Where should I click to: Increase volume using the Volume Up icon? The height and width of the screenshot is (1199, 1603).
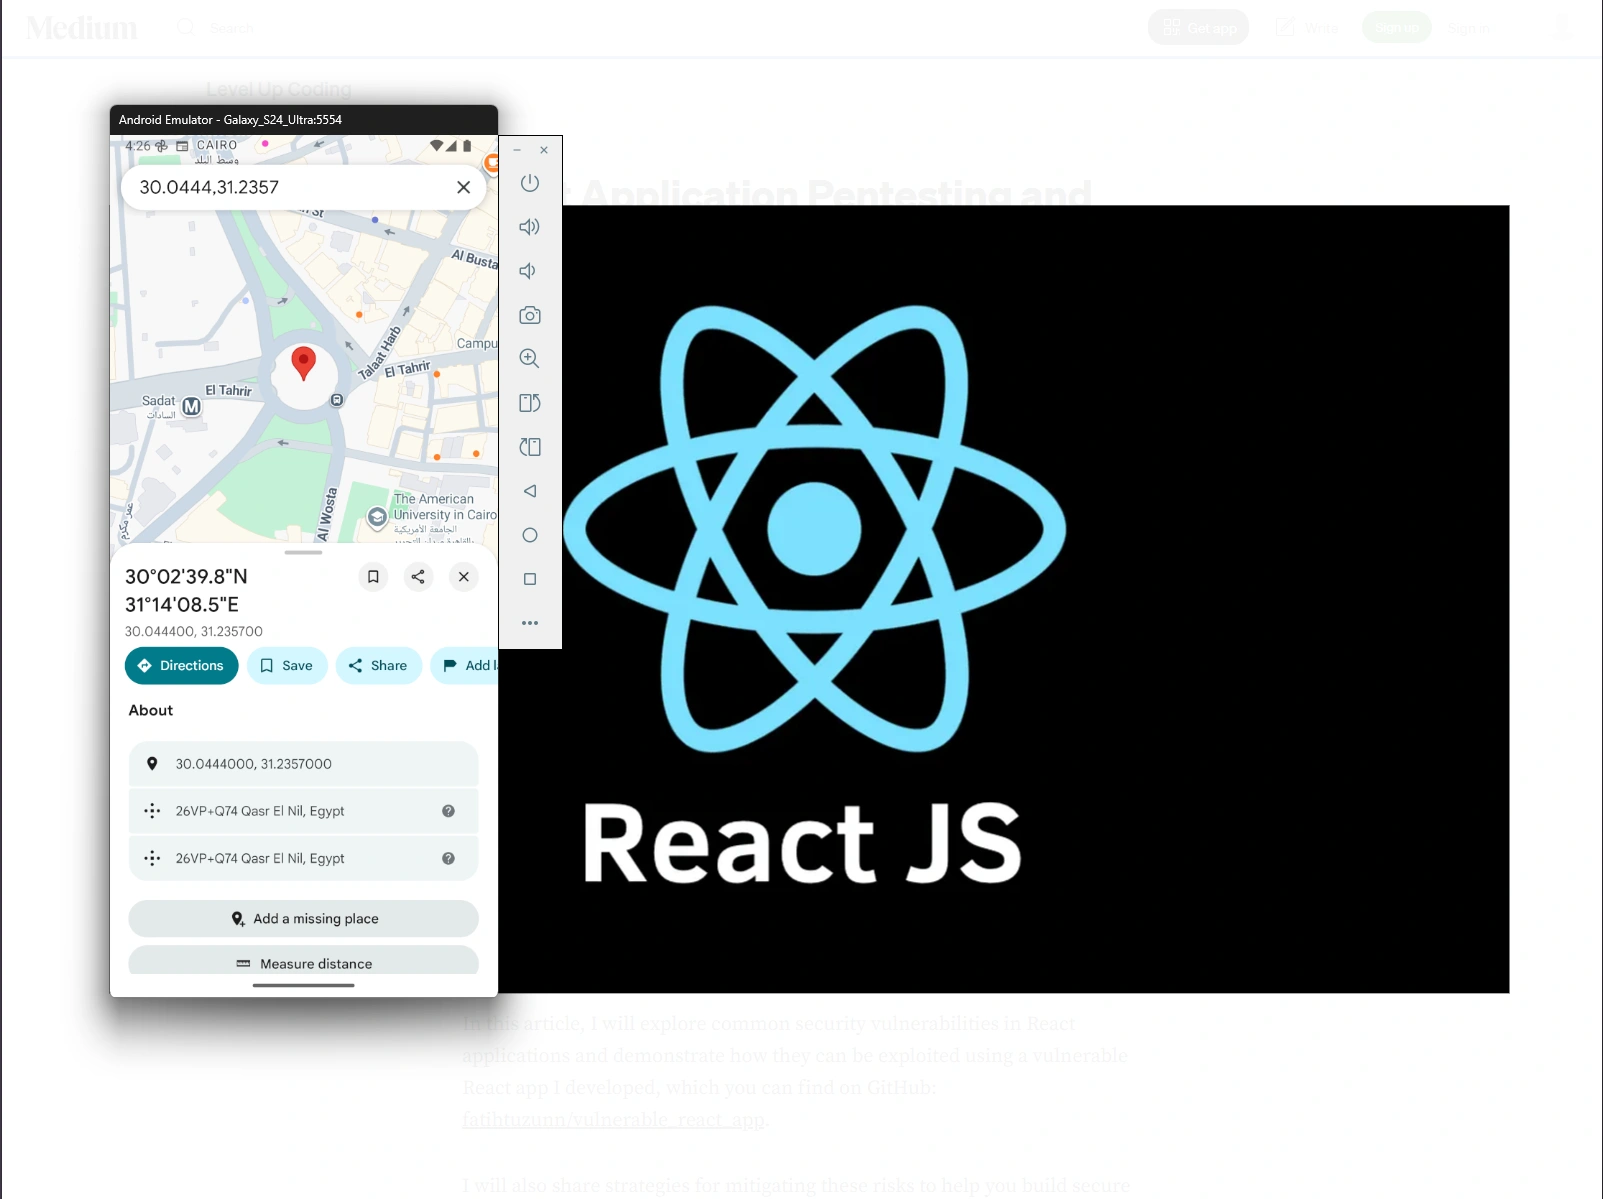[x=529, y=226]
